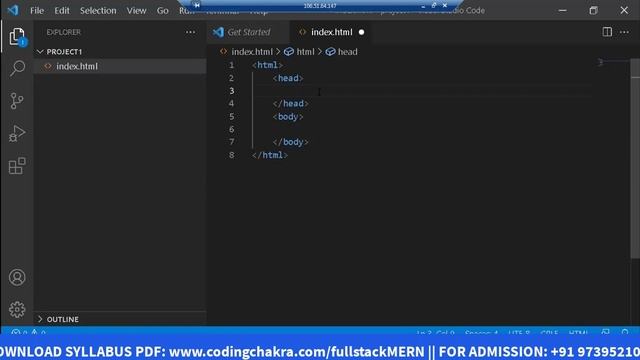The height and width of the screenshot is (360, 640).
Task: Close the Visual Studio Code window
Action: click(624, 11)
